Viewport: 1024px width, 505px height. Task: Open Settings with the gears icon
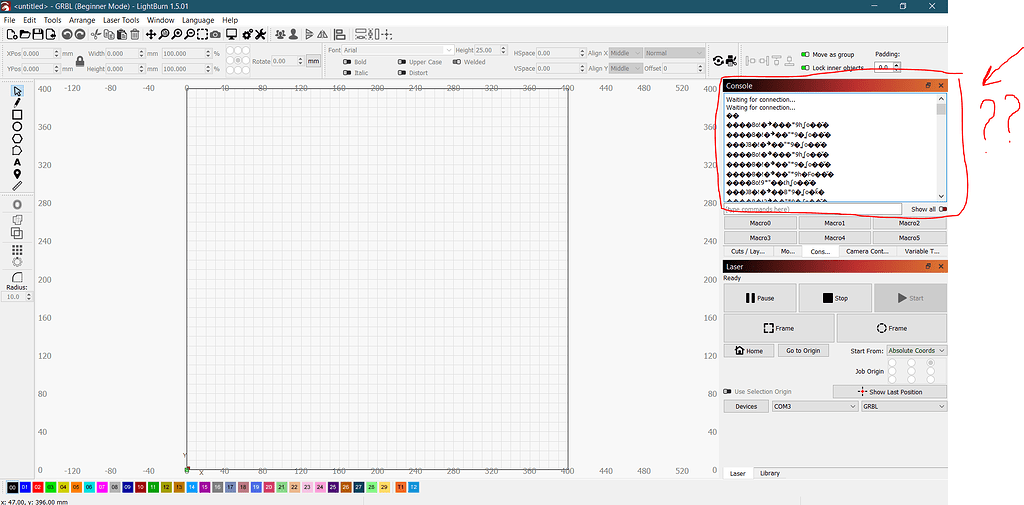pos(247,34)
